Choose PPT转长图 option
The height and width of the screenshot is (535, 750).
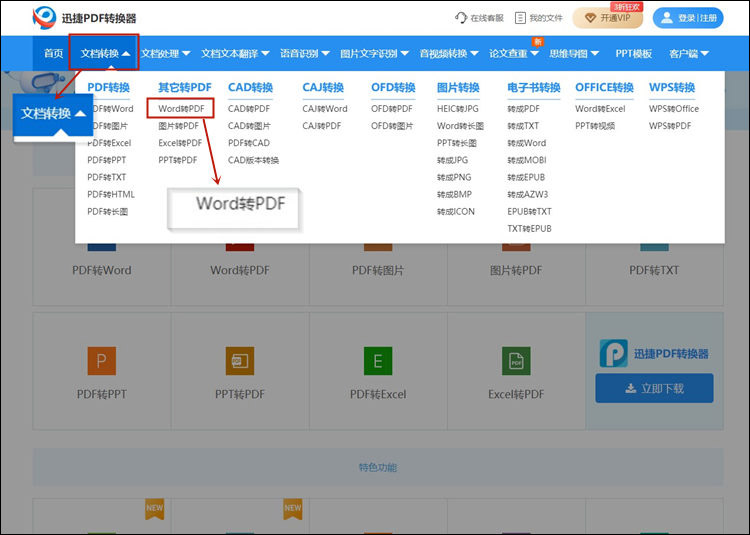(457, 143)
